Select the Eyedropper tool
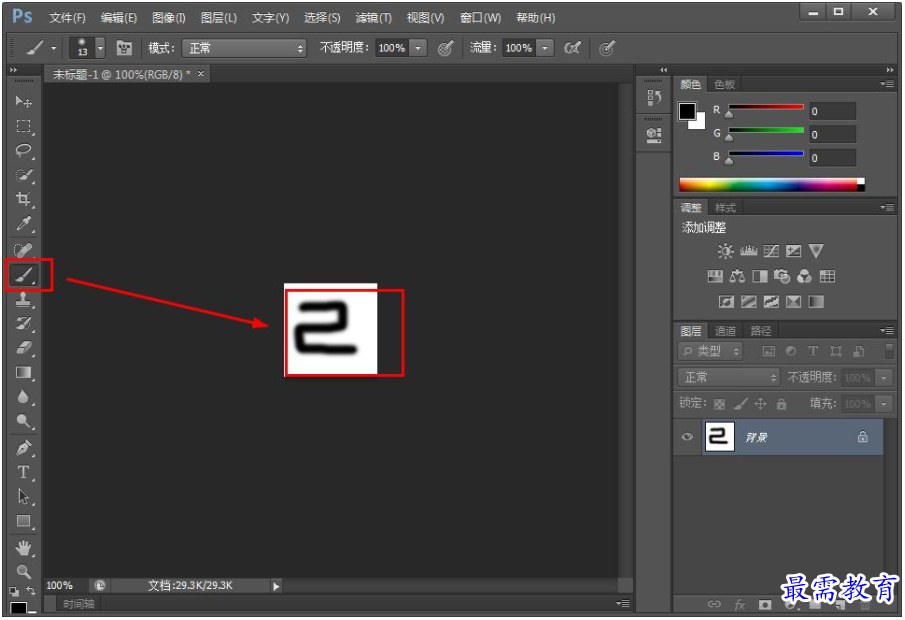The image size is (905, 620). [x=23, y=224]
